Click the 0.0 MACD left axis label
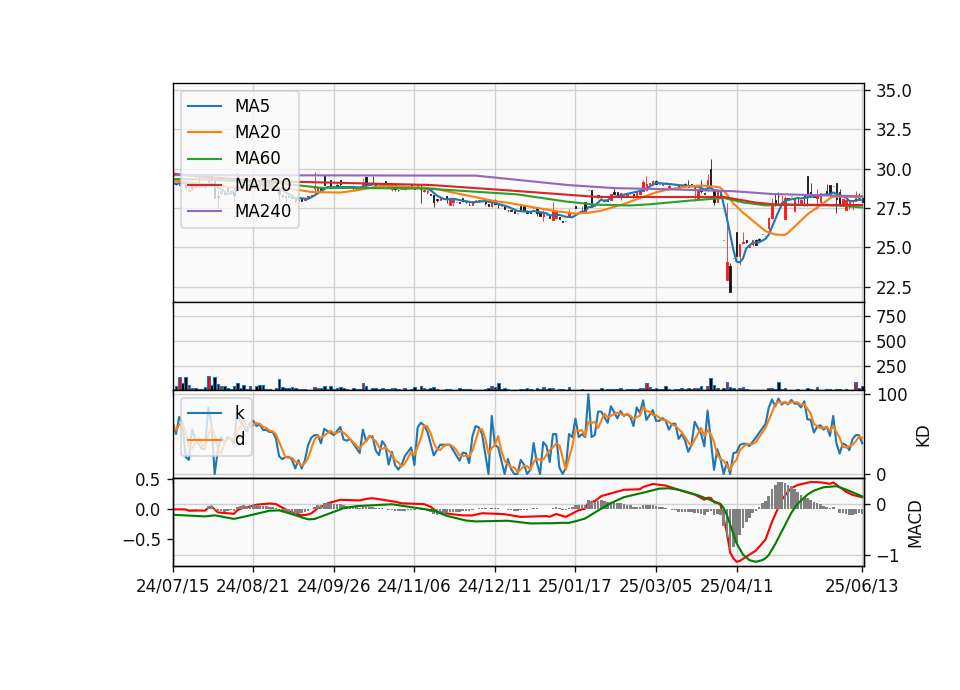The width and height of the screenshot is (960, 690). (x=147, y=510)
